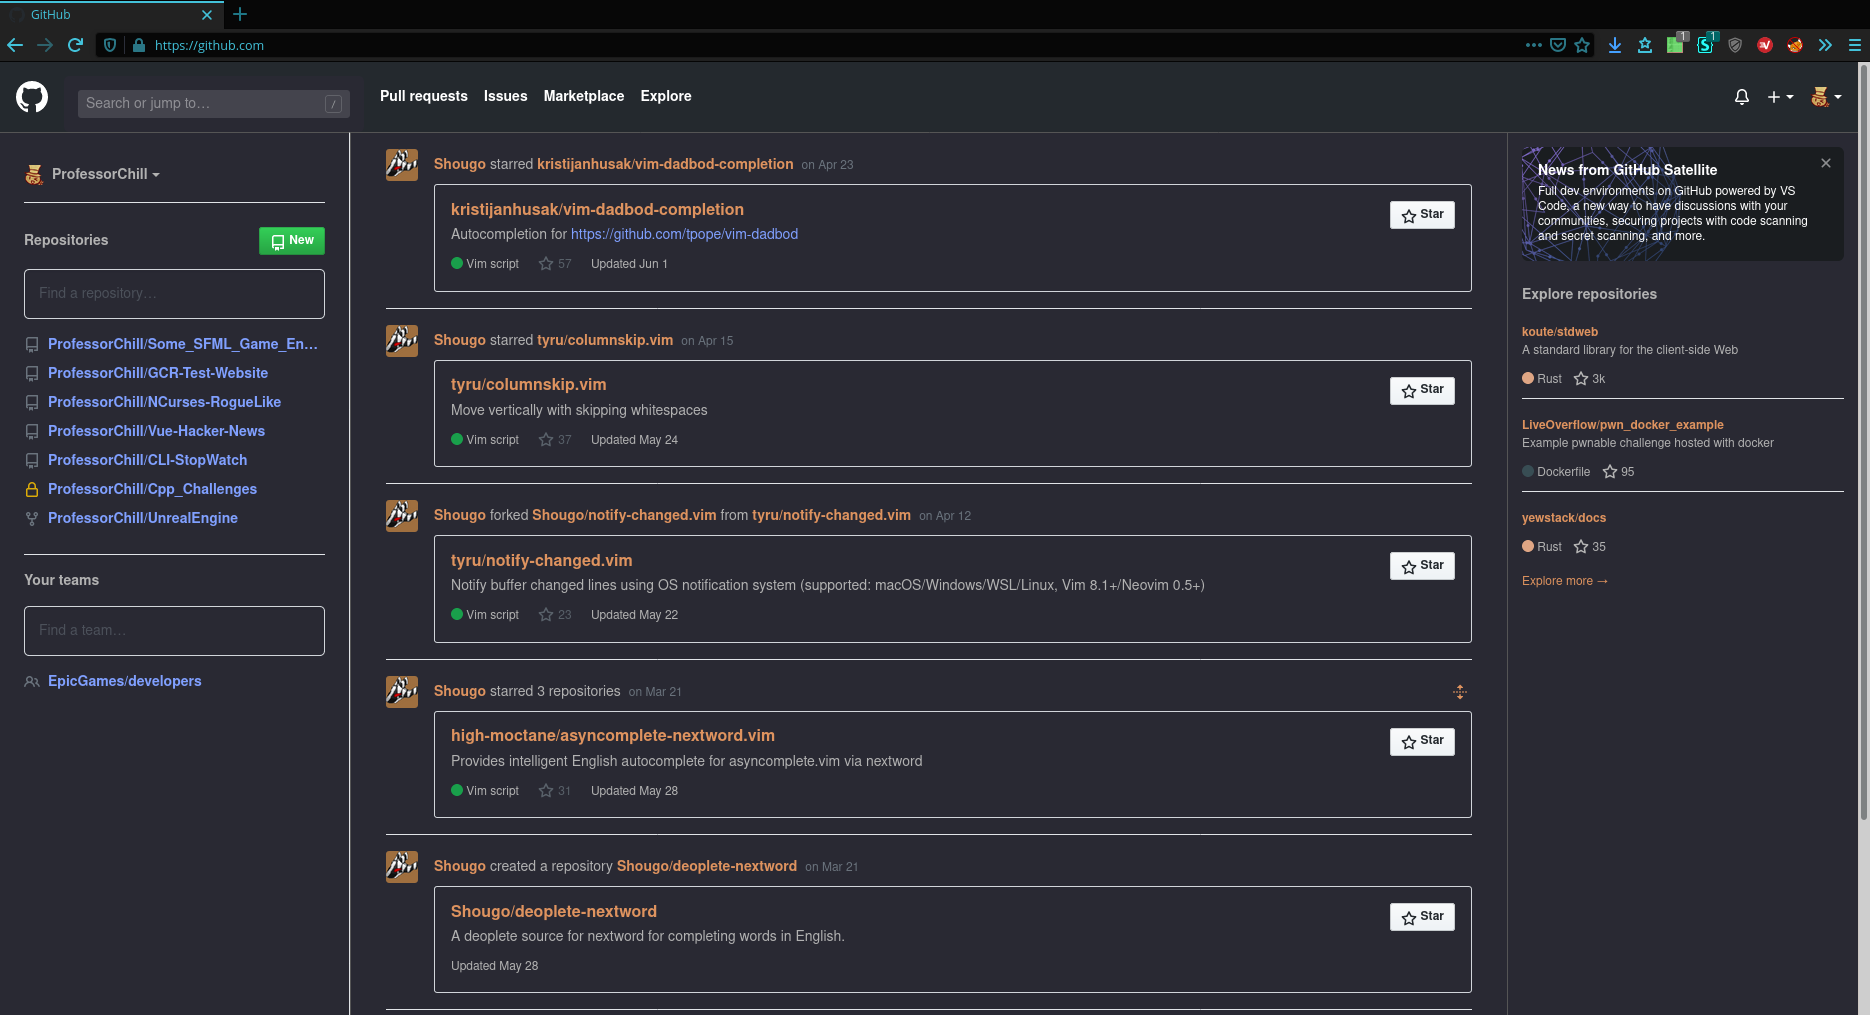
Task: Open ProfessorChill/CLI-StopWatch repository
Action: click(147, 460)
